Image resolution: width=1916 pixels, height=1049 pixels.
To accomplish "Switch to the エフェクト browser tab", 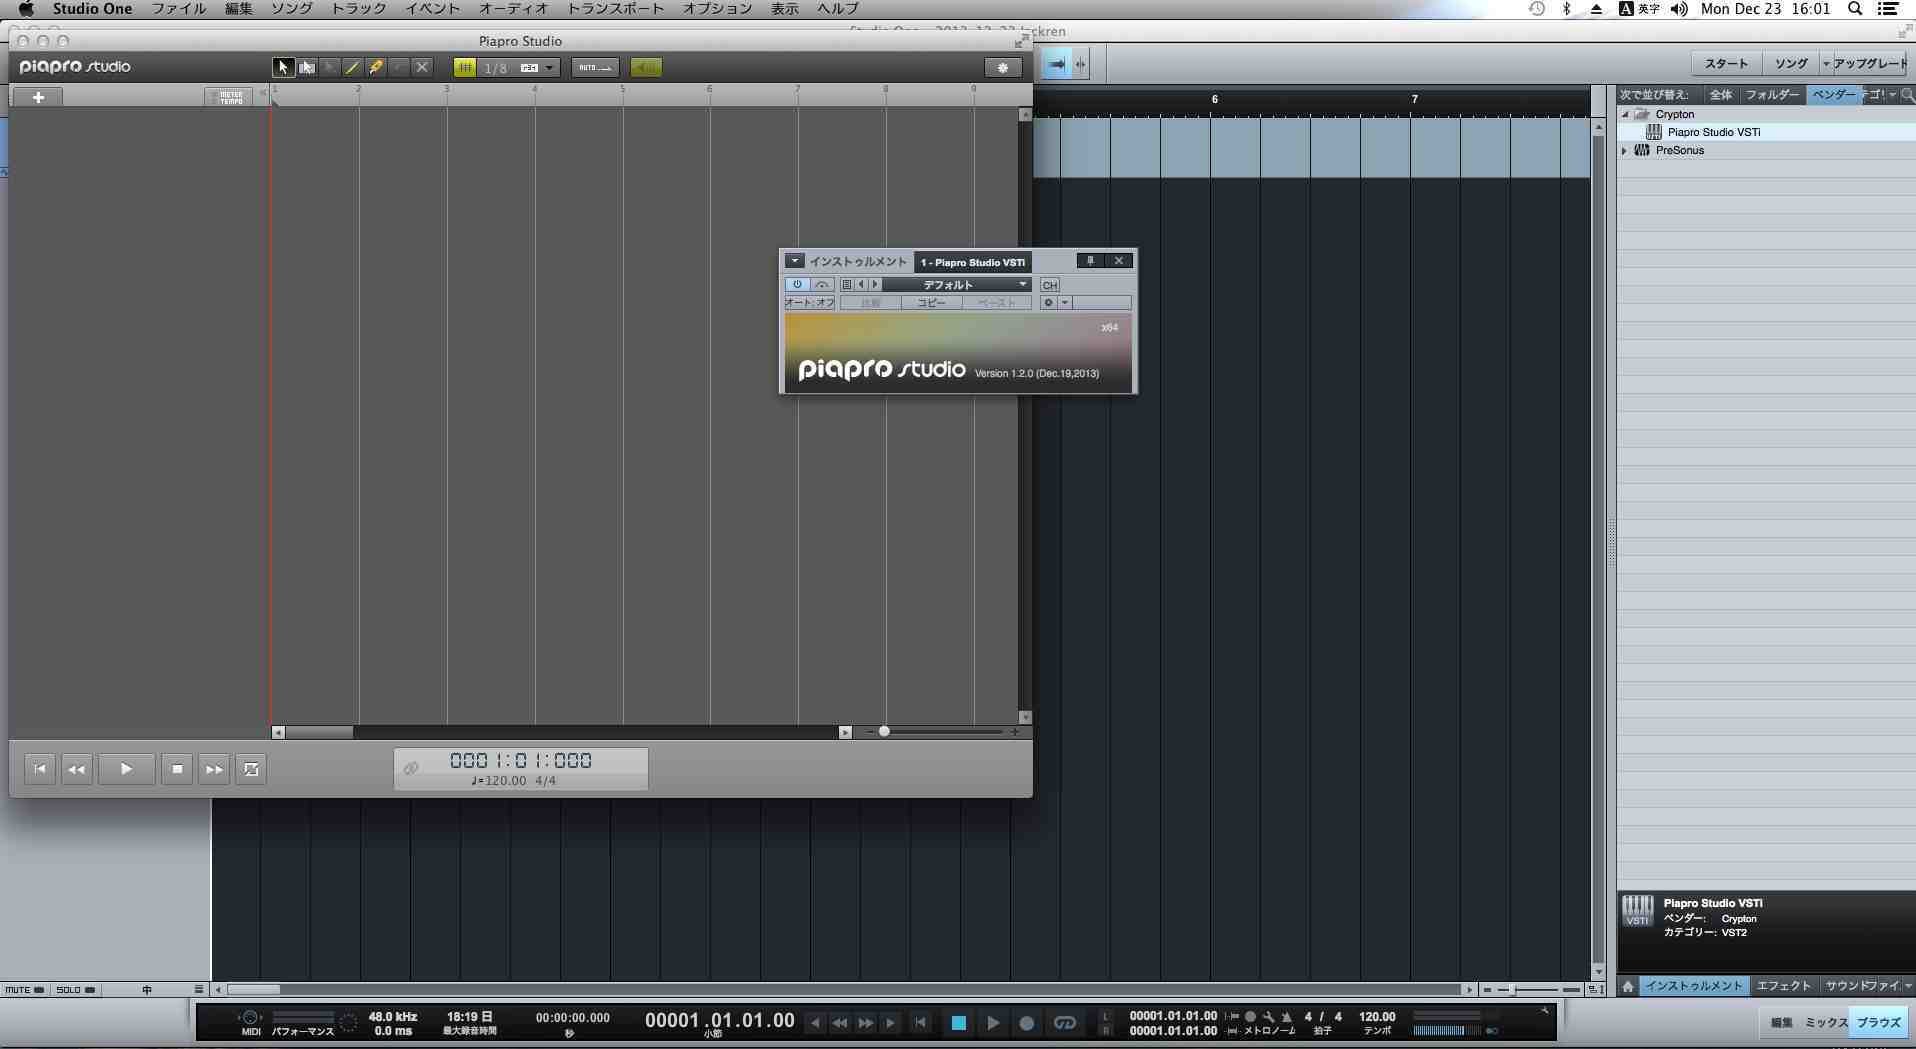I will (1784, 986).
